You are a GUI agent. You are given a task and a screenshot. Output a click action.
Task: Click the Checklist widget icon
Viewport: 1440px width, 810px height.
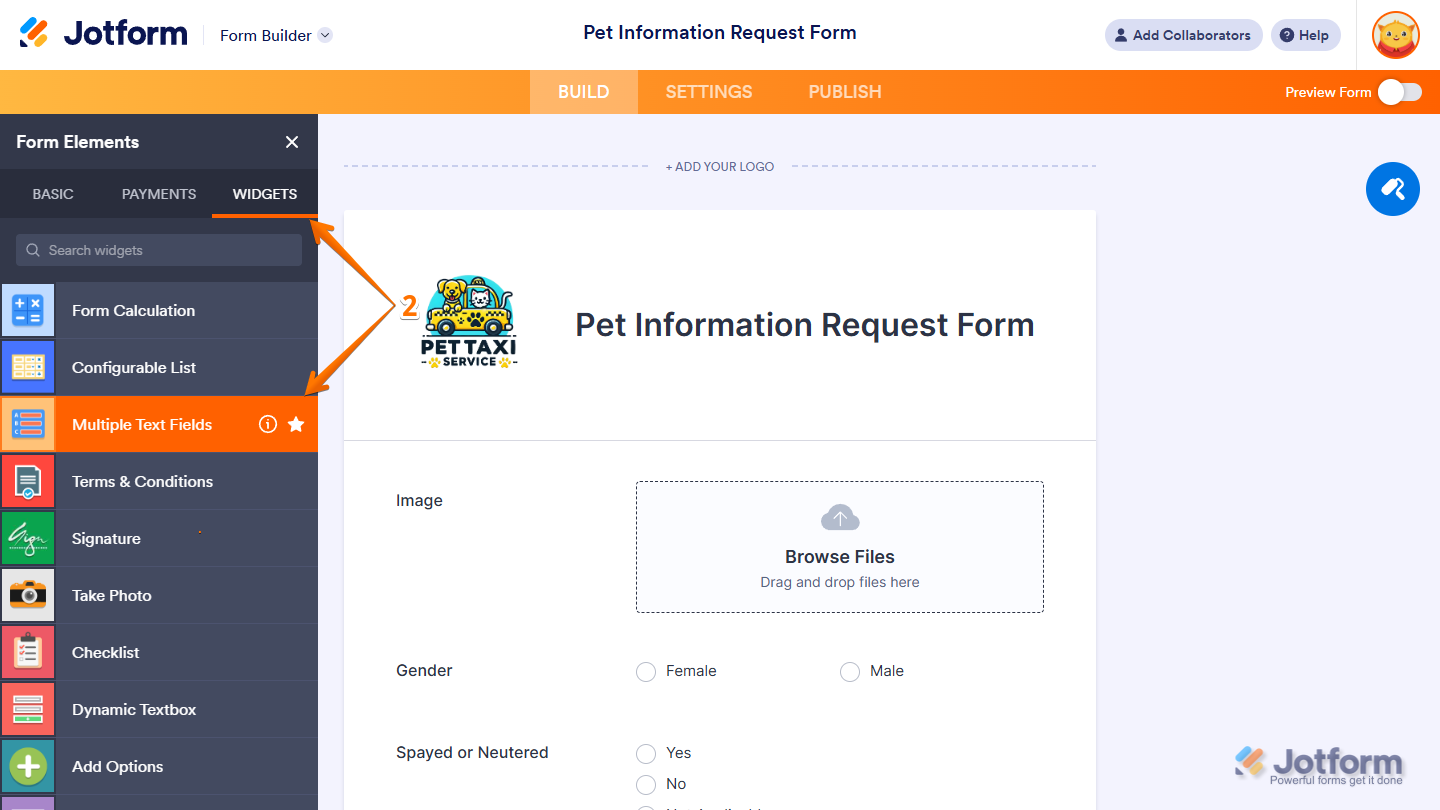click(x=28, y=652)
